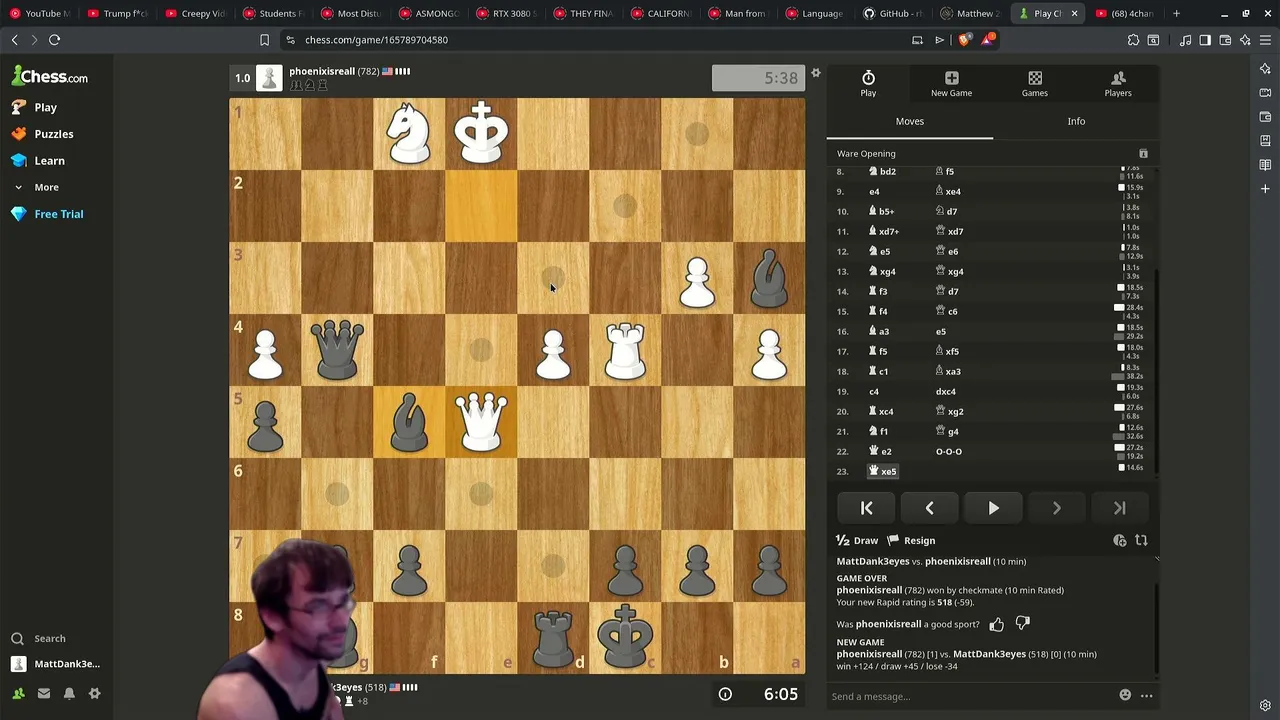Switch to the Info tab

[1076, 121]
